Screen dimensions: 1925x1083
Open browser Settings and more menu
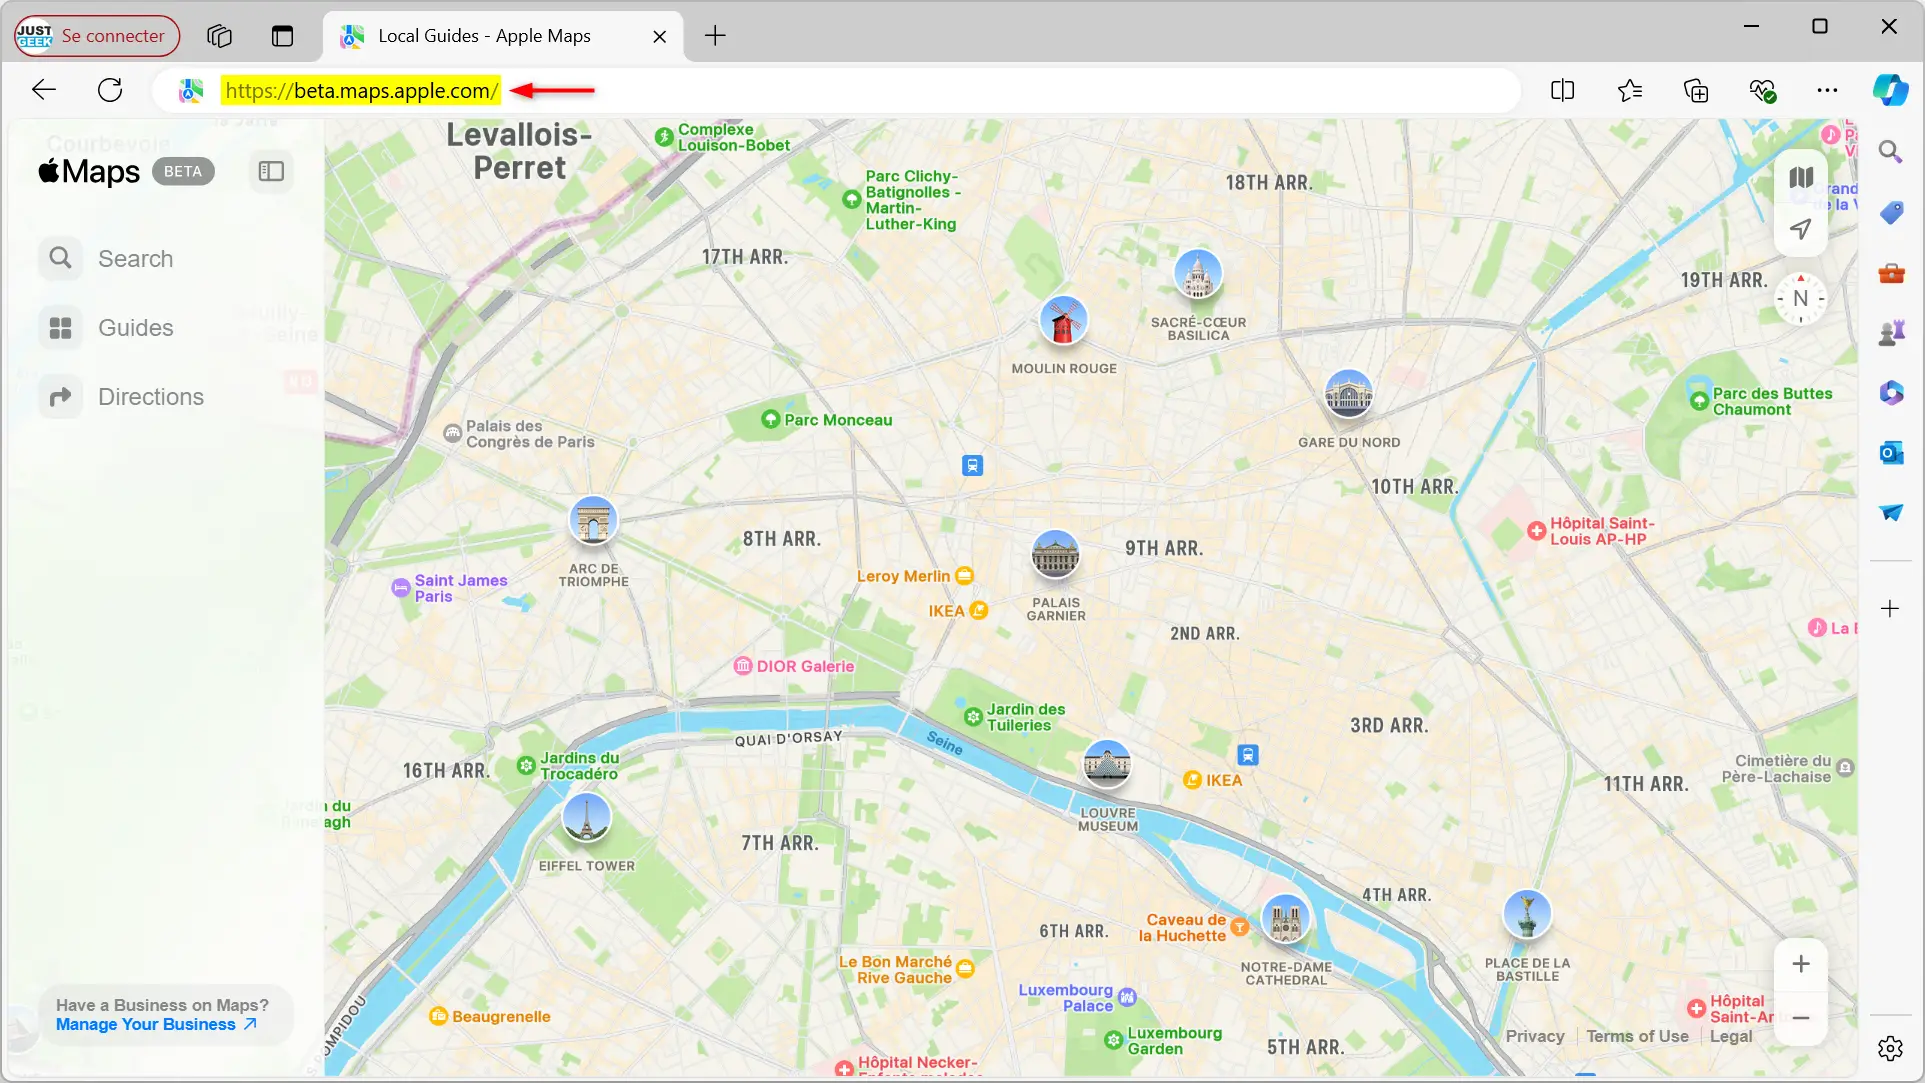1827,91
